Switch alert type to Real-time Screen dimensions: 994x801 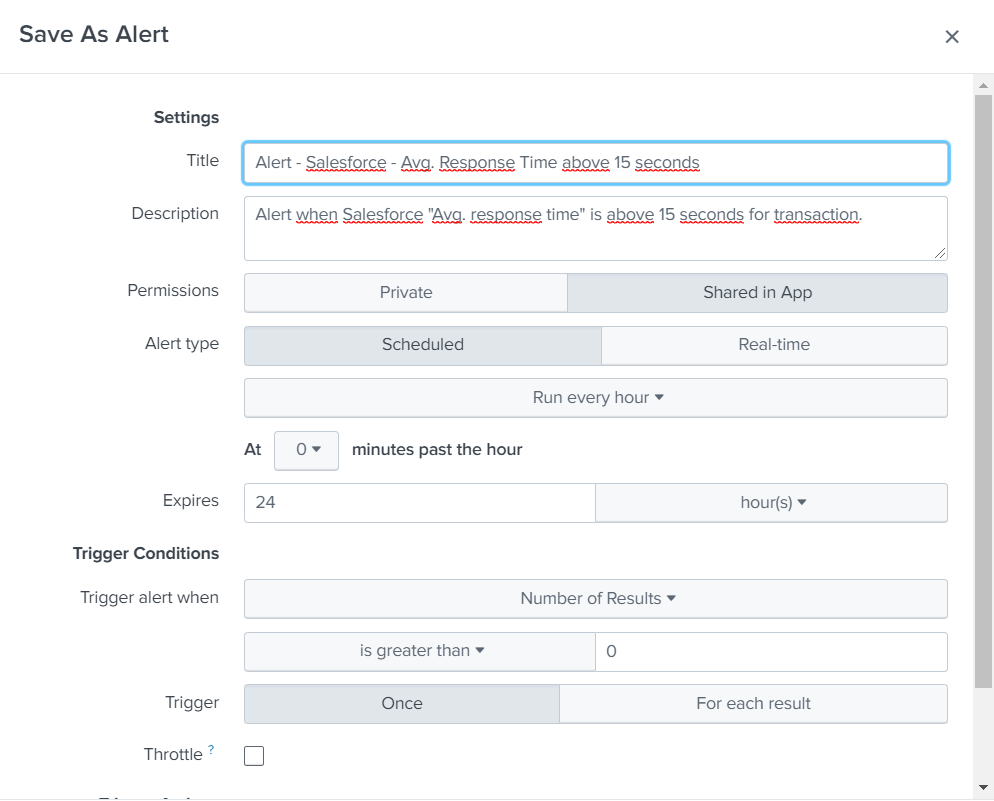tap(773, 345)
